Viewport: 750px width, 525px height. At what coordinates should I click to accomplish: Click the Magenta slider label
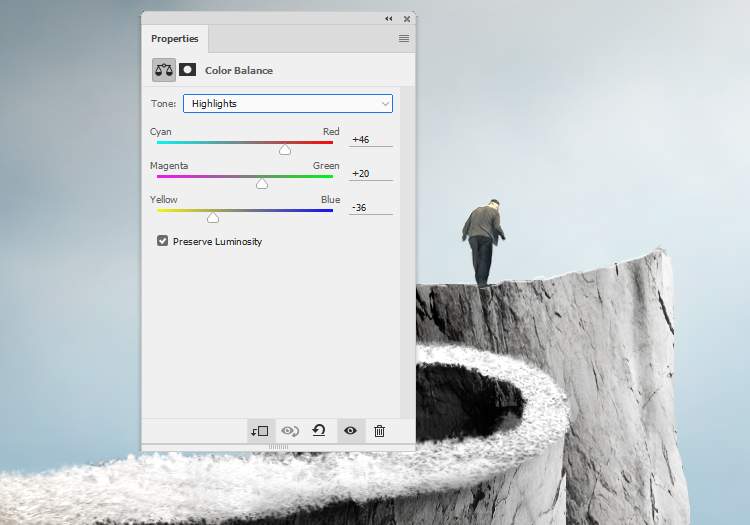point(169,166)
